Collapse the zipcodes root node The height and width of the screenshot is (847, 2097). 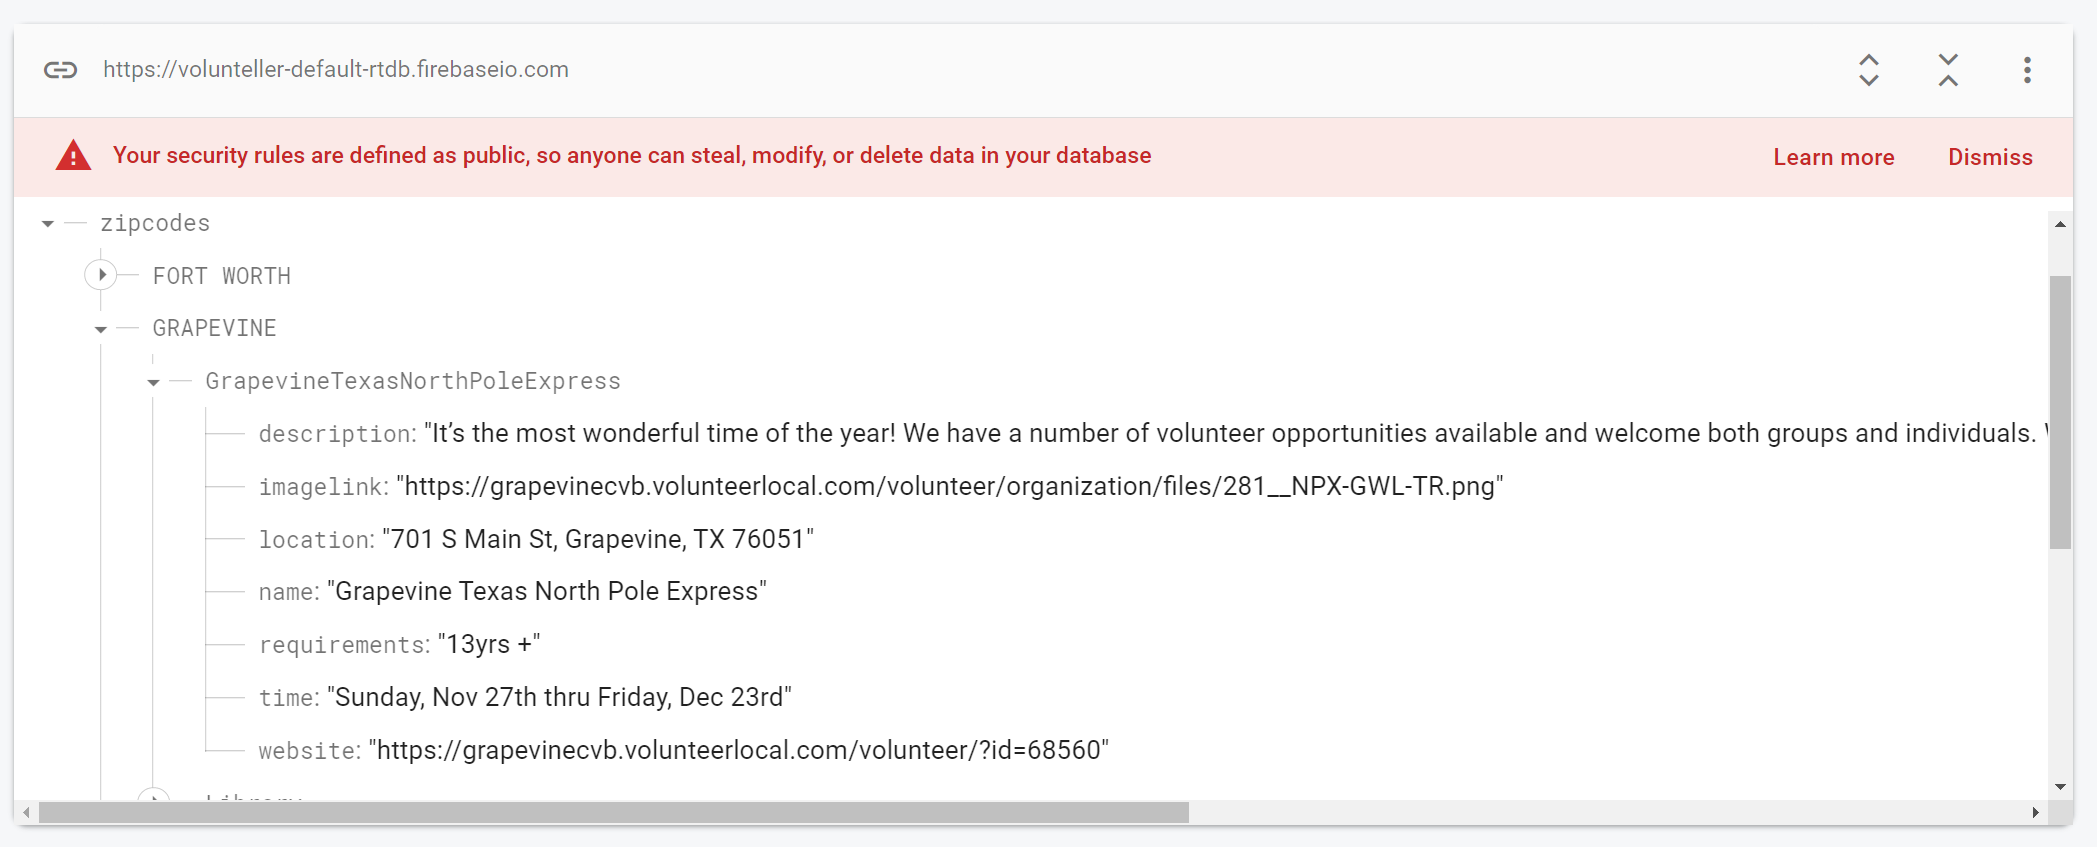click(x=48, y=224)
